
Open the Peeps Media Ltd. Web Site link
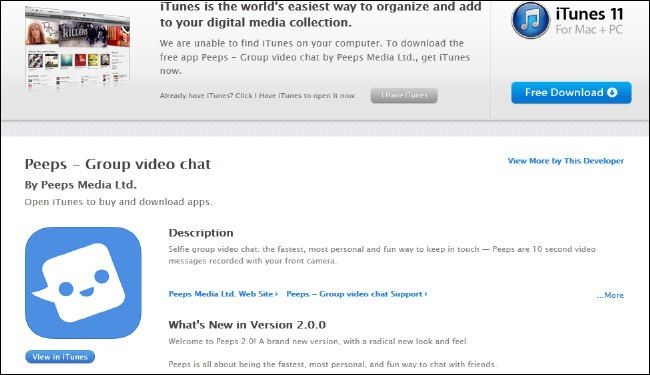[223, 294]
